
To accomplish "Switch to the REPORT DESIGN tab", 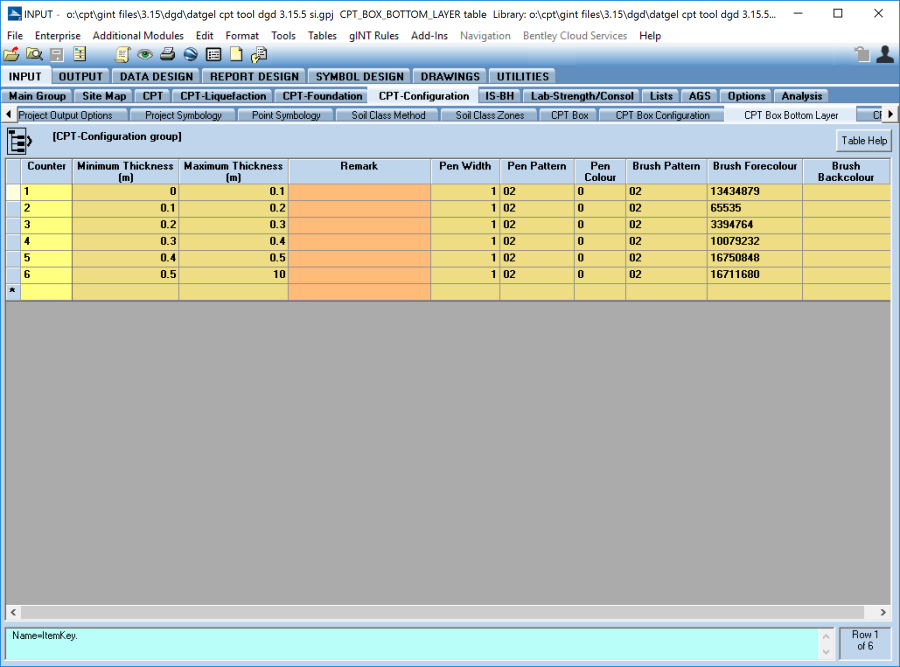I will tap(254, 77).
